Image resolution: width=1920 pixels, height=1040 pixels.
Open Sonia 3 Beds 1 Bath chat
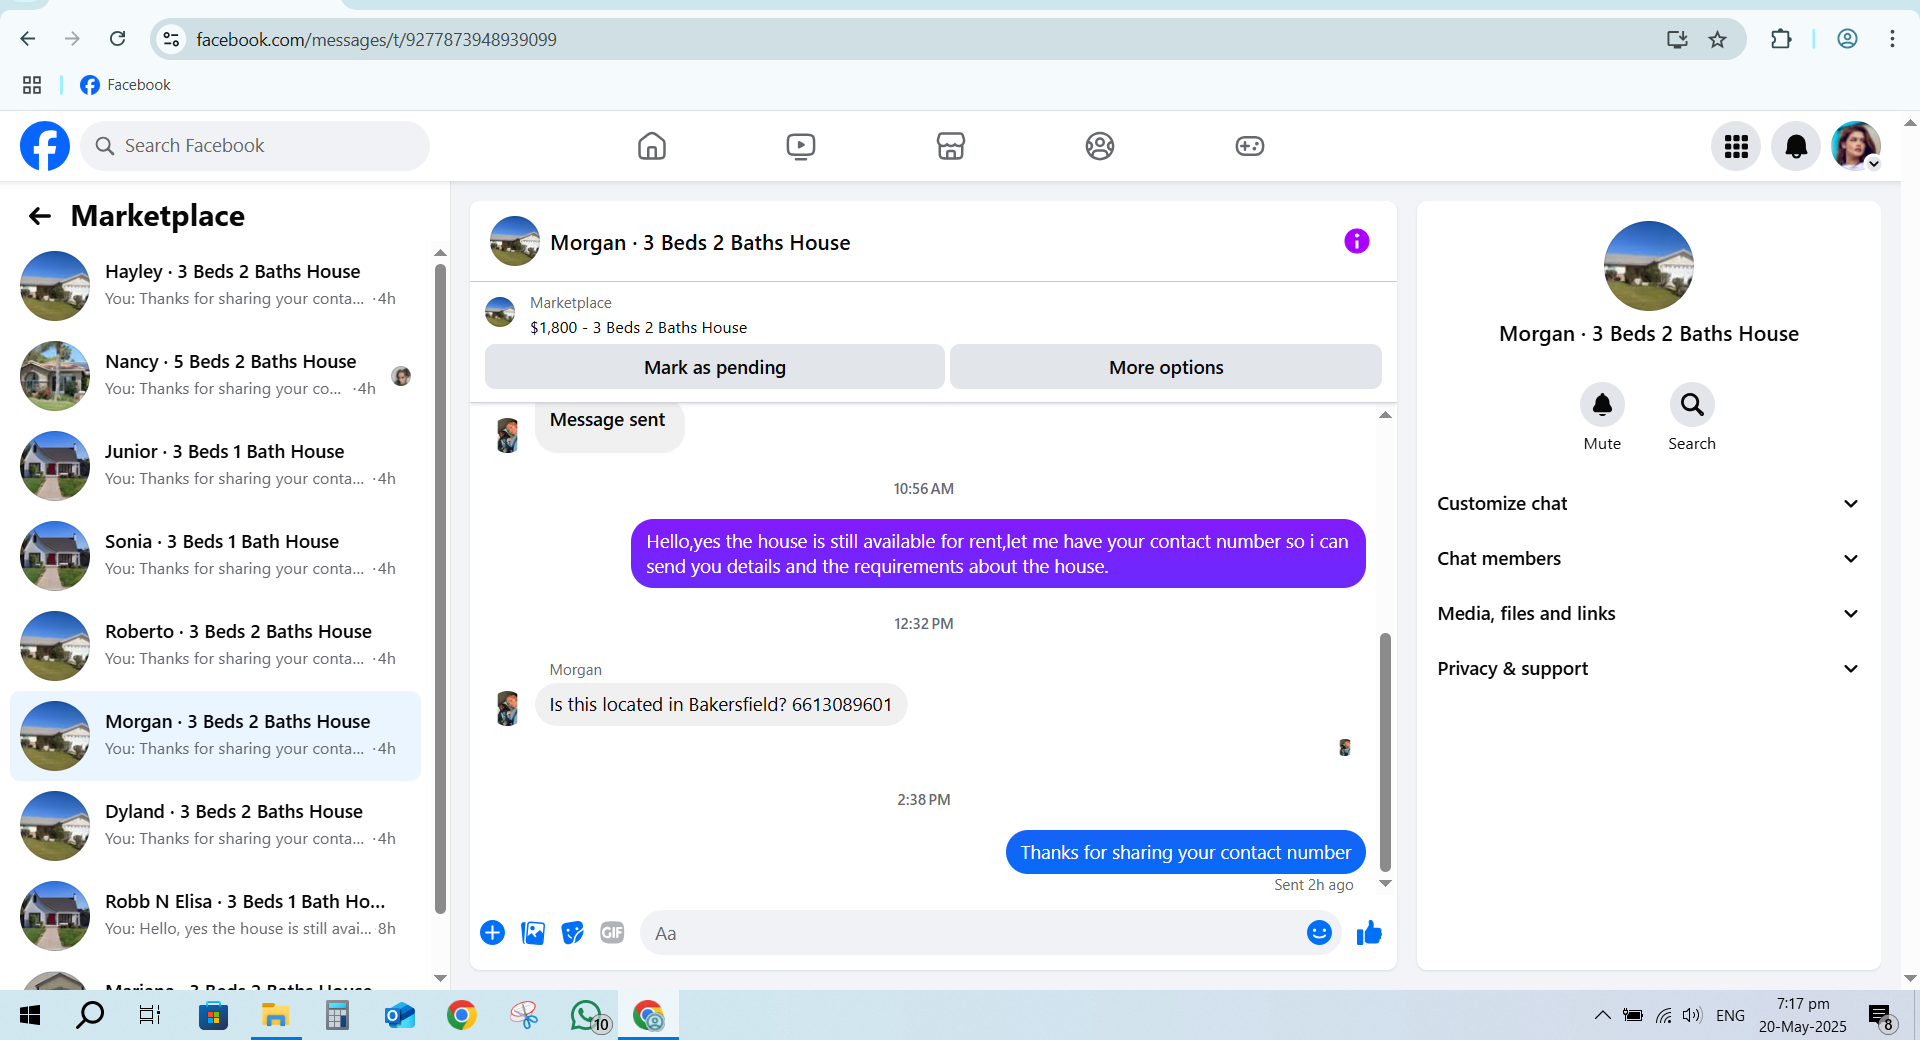[x=215, y=556]
